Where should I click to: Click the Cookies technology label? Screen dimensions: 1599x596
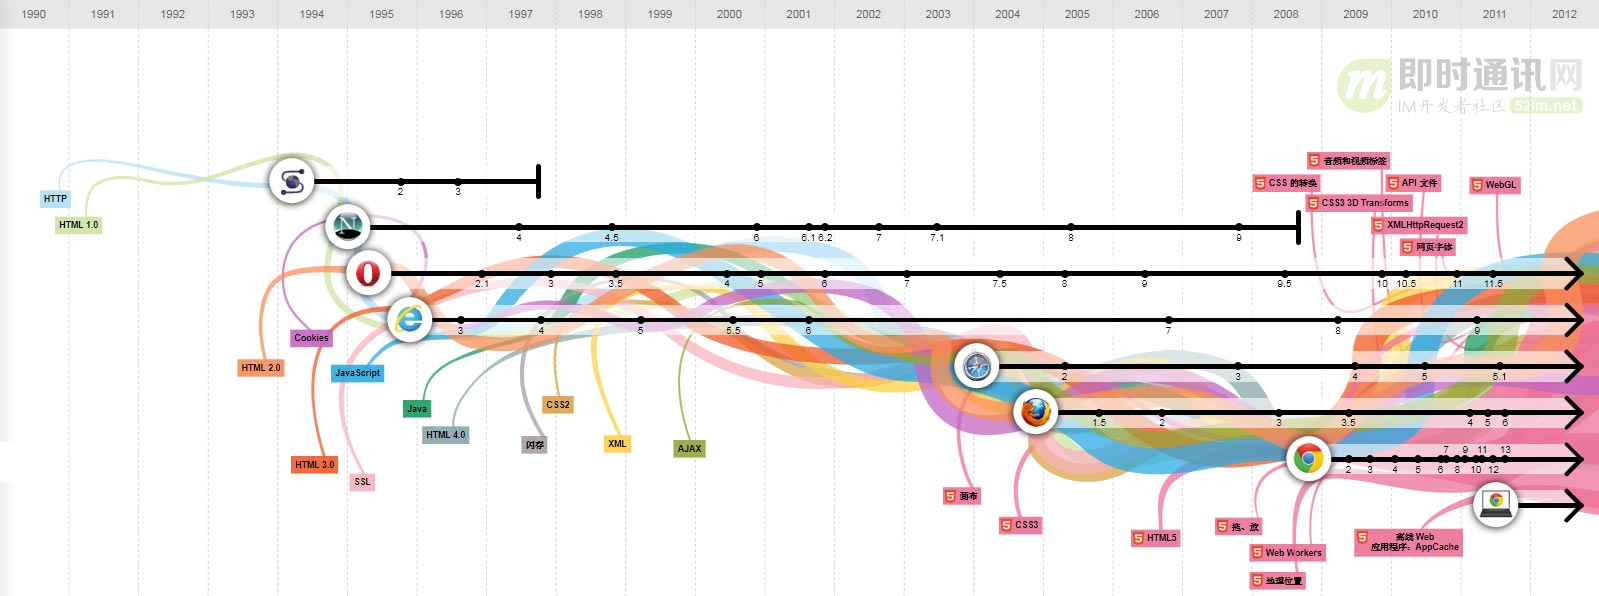[x=311, y=338]
